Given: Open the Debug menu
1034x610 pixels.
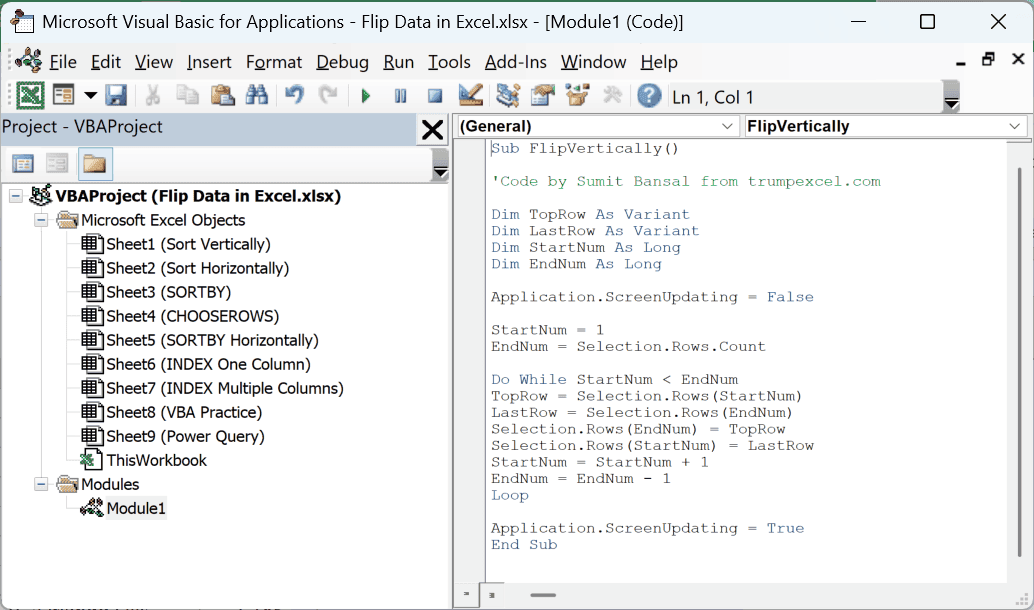Looking at the screenshot, I should (342, 62).
